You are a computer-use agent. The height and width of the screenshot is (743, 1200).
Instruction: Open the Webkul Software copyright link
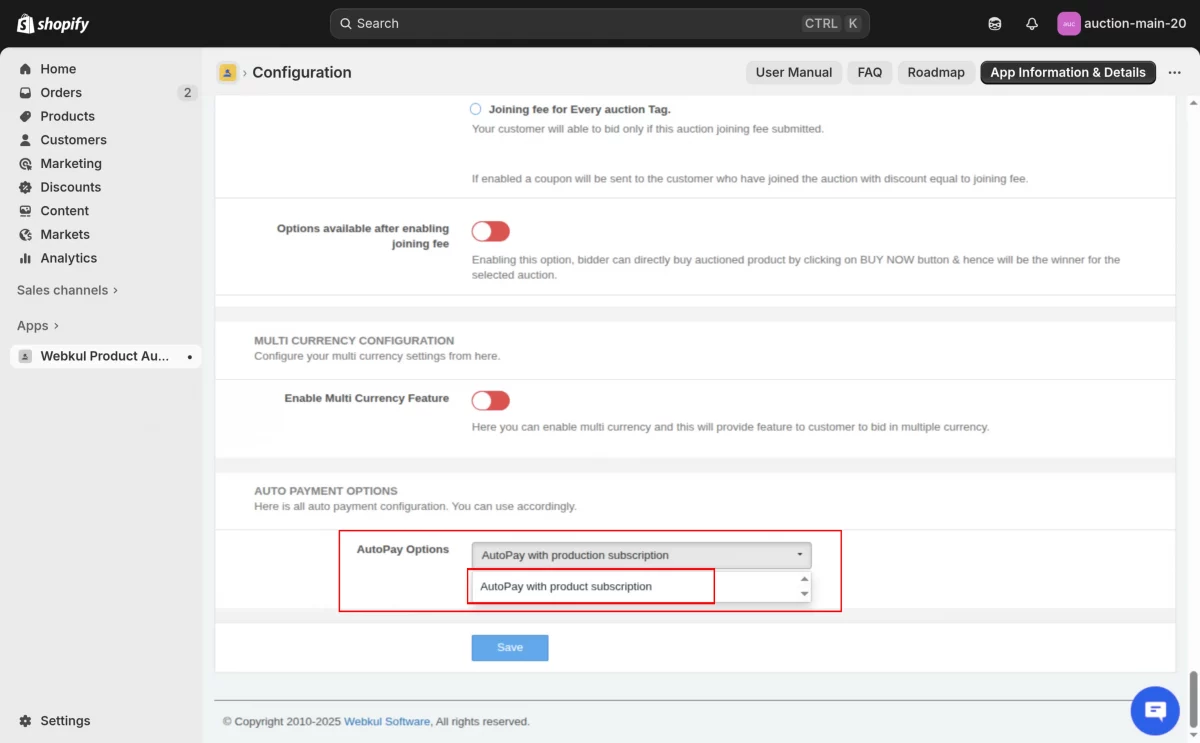[x=386, y=721]
